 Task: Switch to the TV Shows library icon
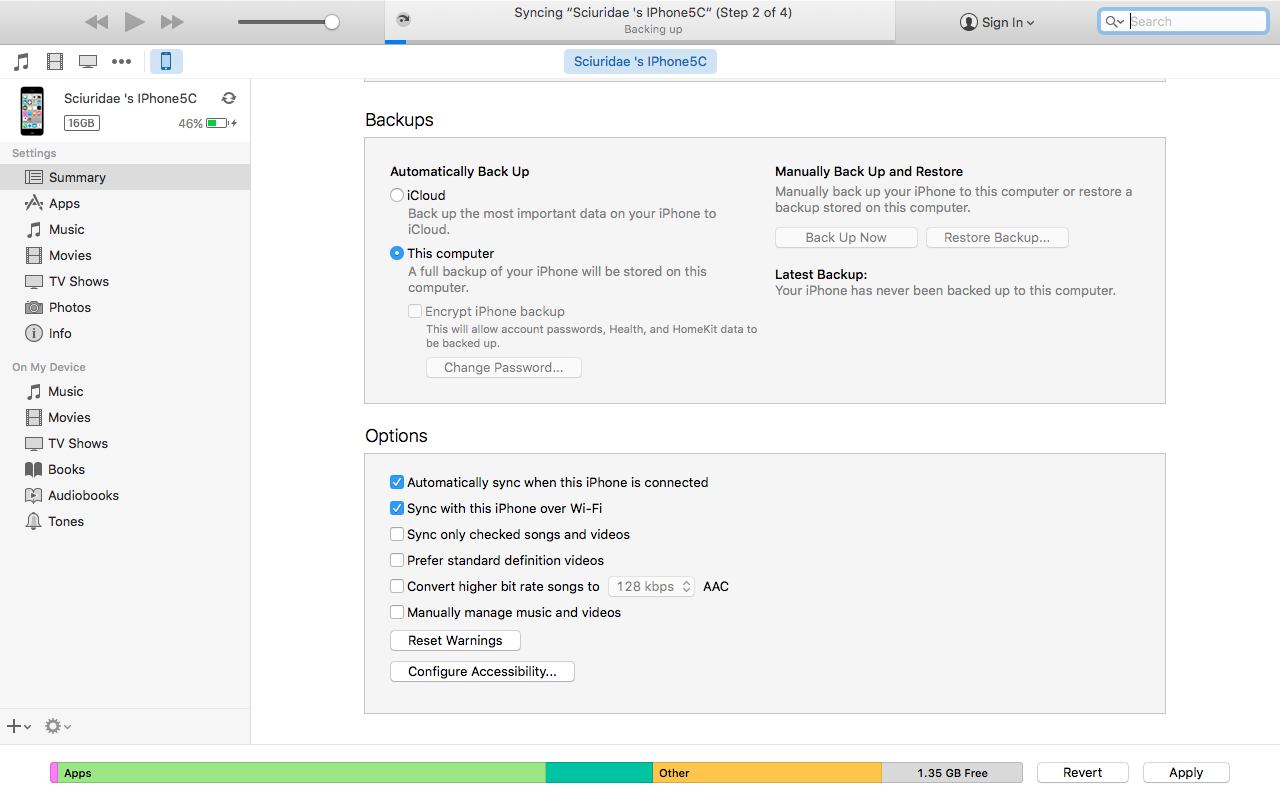tap(88, 62)
